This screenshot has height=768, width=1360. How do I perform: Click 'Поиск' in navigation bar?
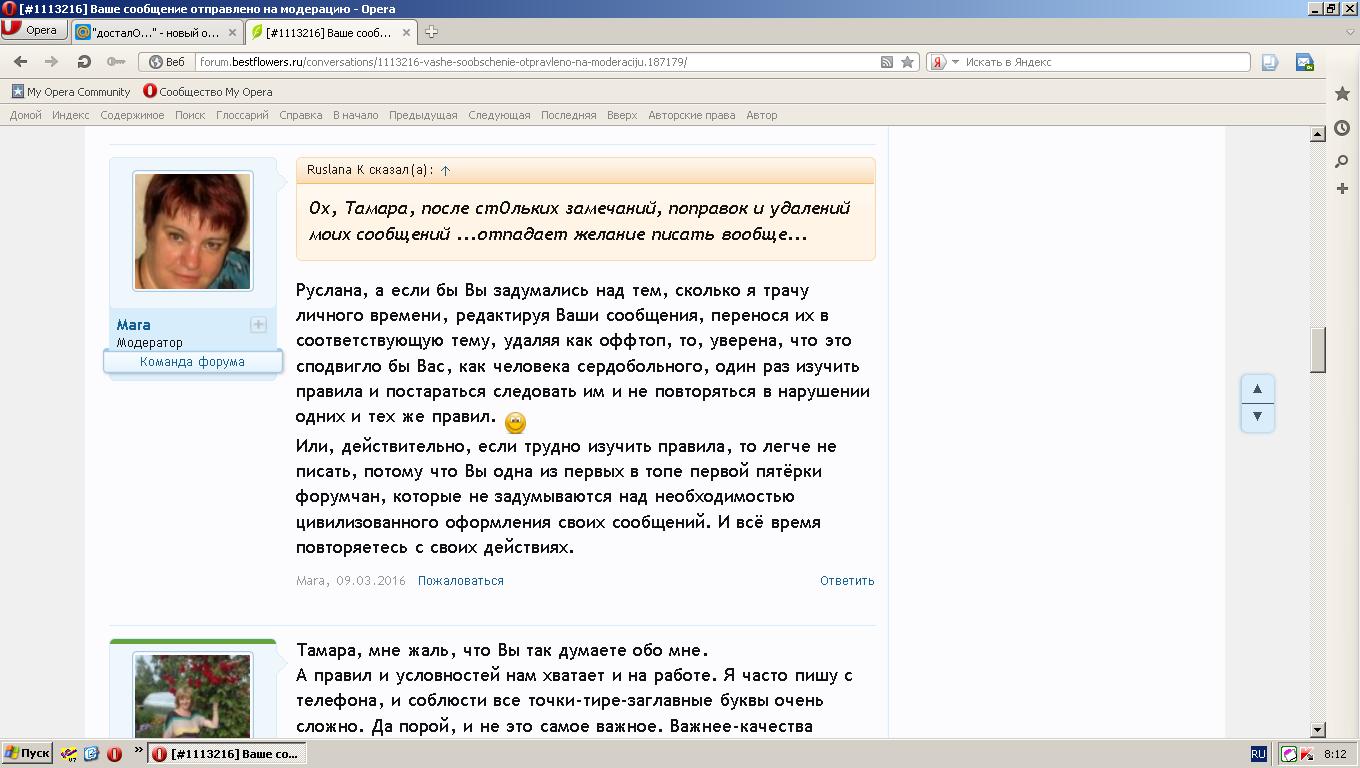pyautogui.click(x=190, y=115)
